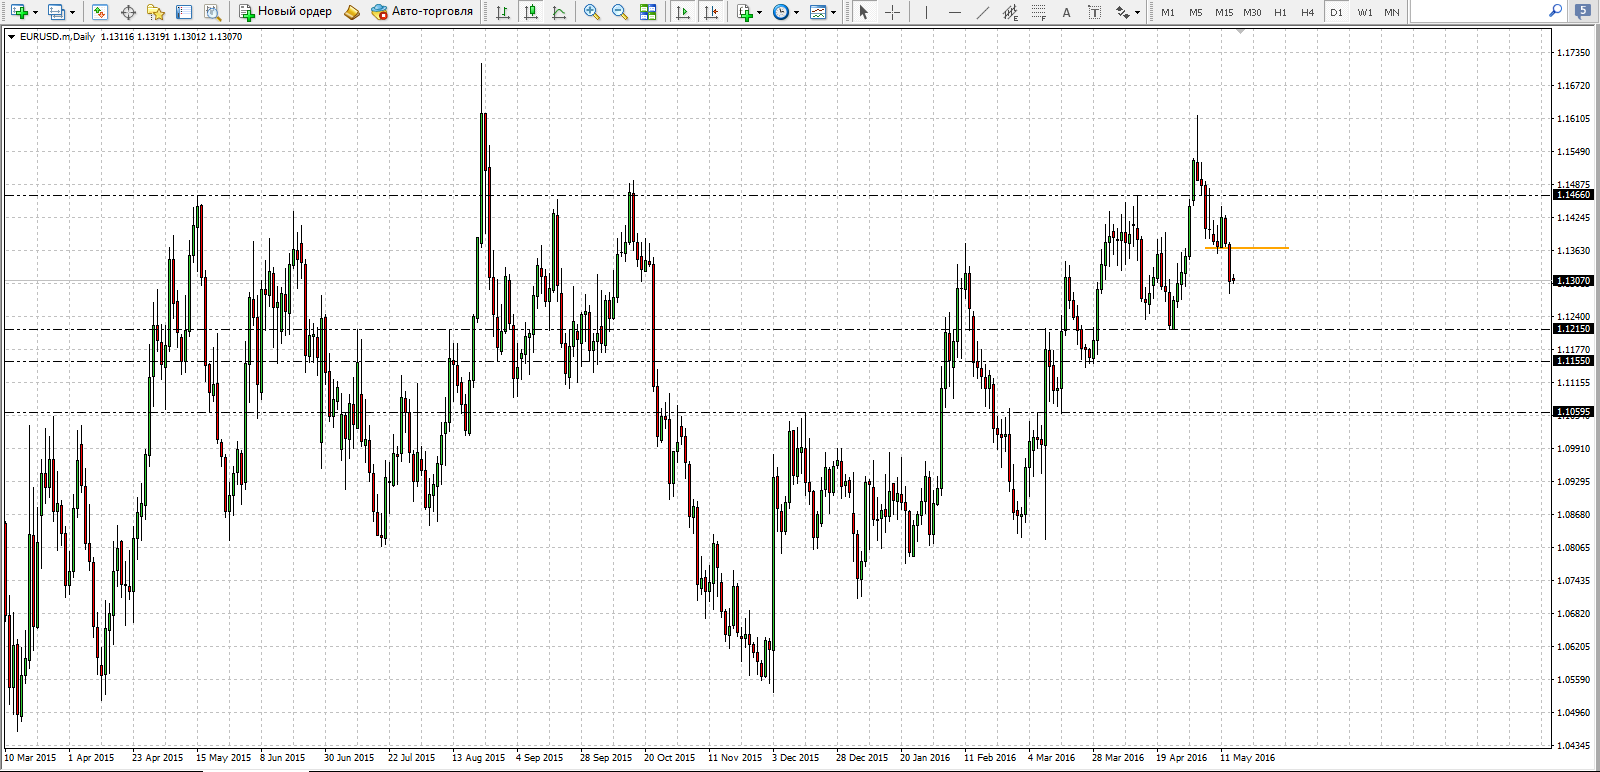Zoom in on the chart
The width and height of the screenshot is (1600, 772).
click(592, 12)
